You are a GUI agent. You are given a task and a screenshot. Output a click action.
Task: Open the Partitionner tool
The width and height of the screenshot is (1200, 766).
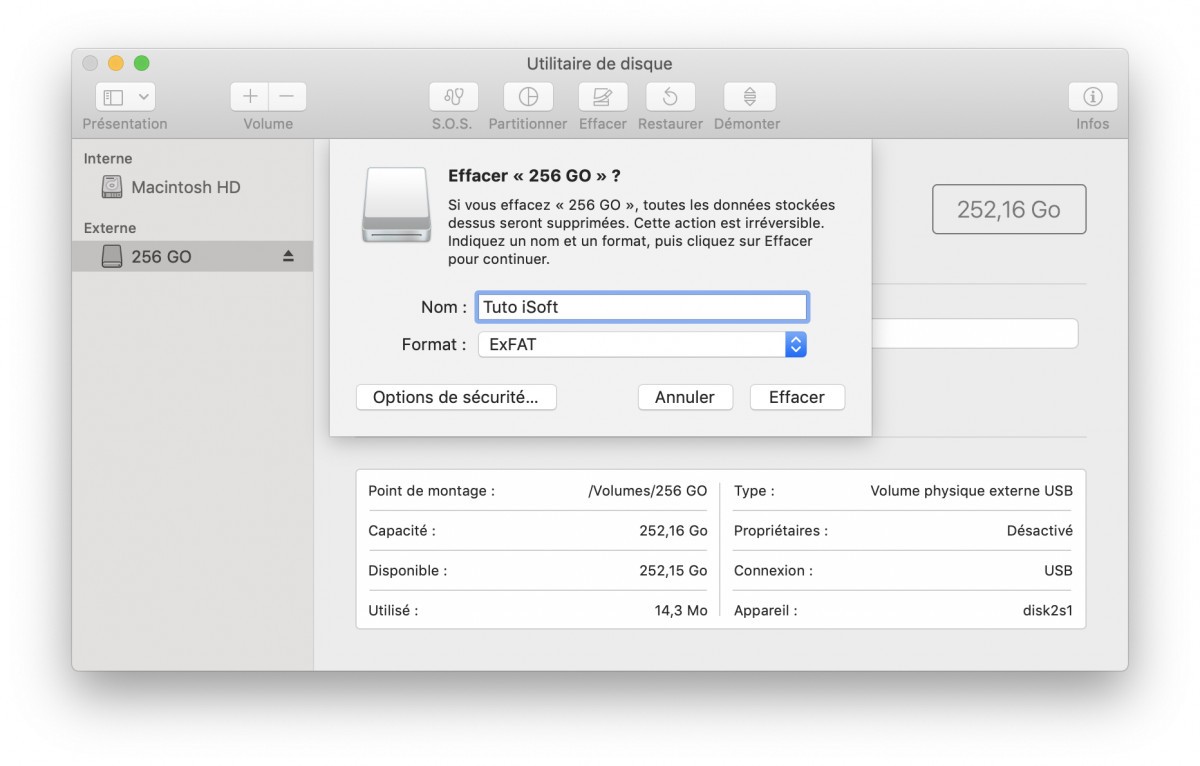point(527,97)
